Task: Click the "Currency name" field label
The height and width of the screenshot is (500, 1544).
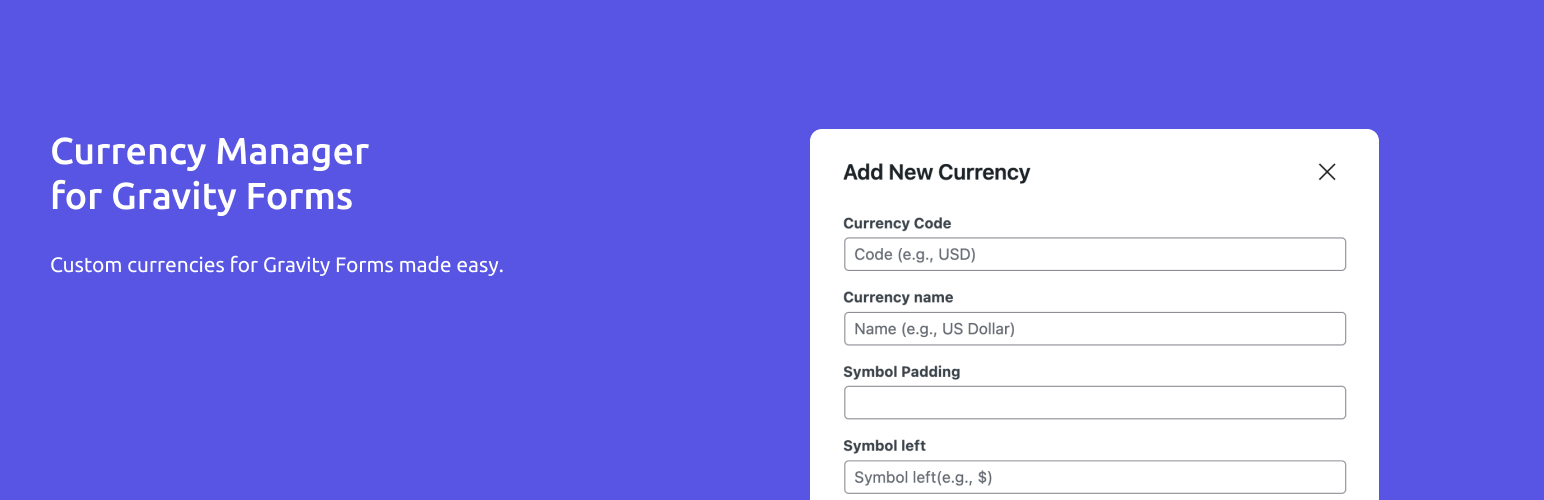Action: point(898,297)
